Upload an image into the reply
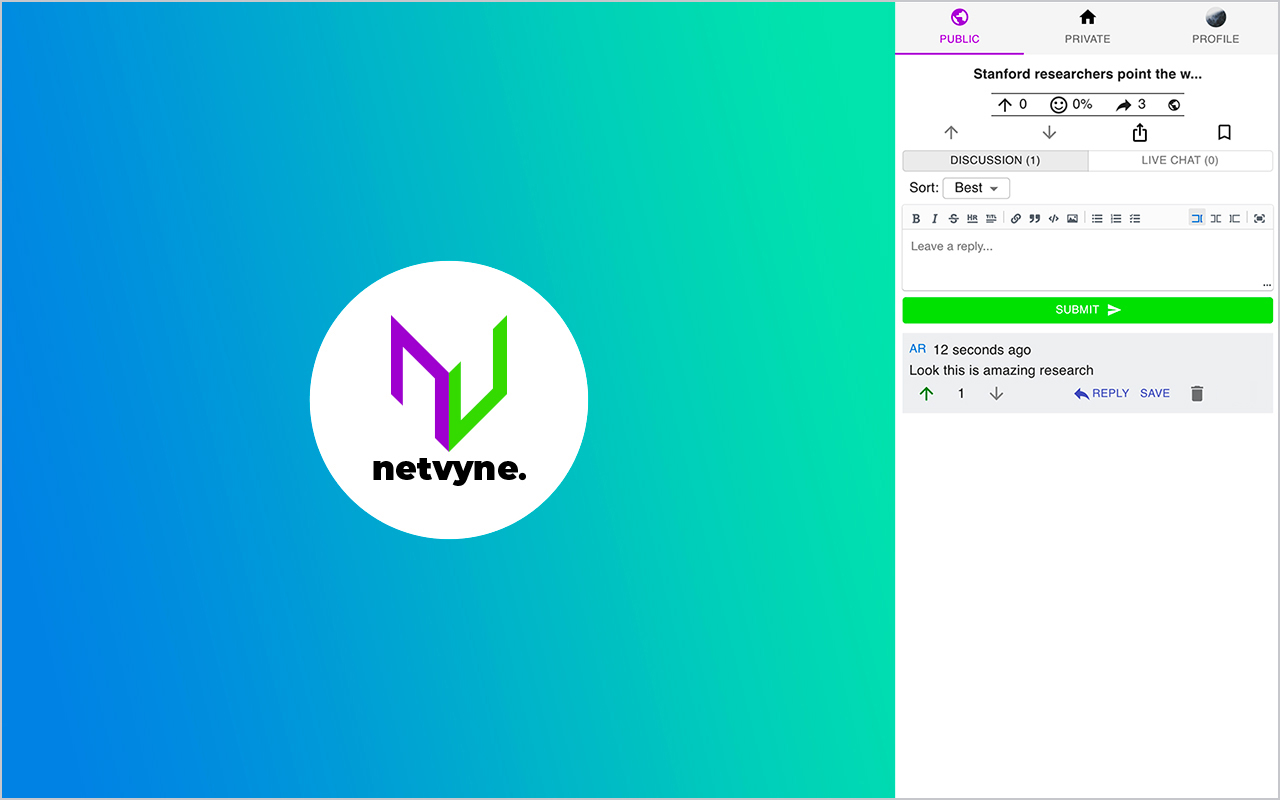This screenshot has width=1280, height=800. (1072, 218)
